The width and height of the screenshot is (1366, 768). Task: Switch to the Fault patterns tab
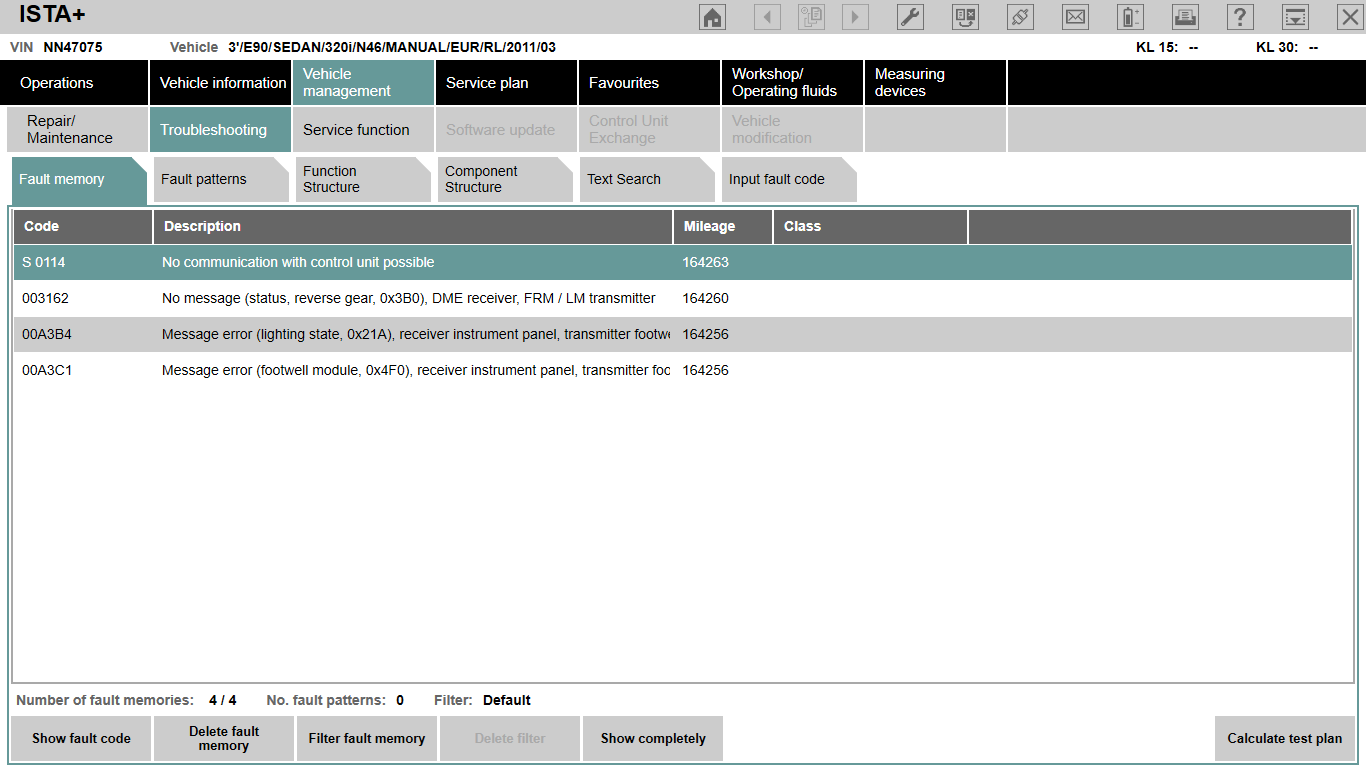(x=221, y=180)
